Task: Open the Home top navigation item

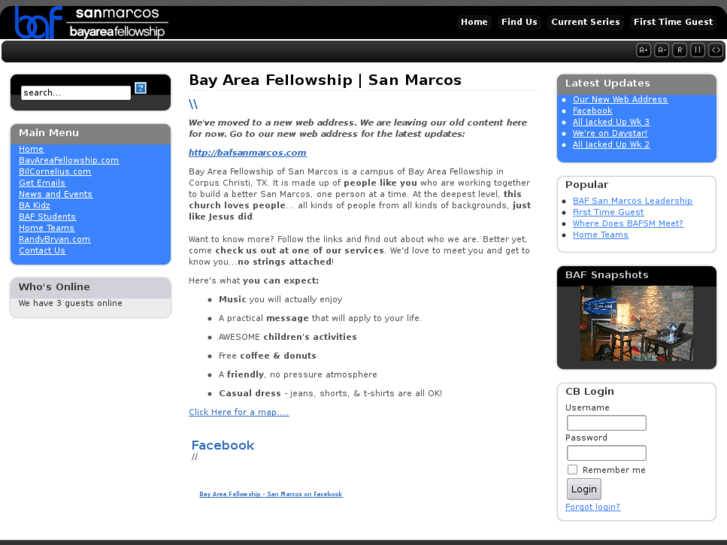Action: [x=474, y=22]
